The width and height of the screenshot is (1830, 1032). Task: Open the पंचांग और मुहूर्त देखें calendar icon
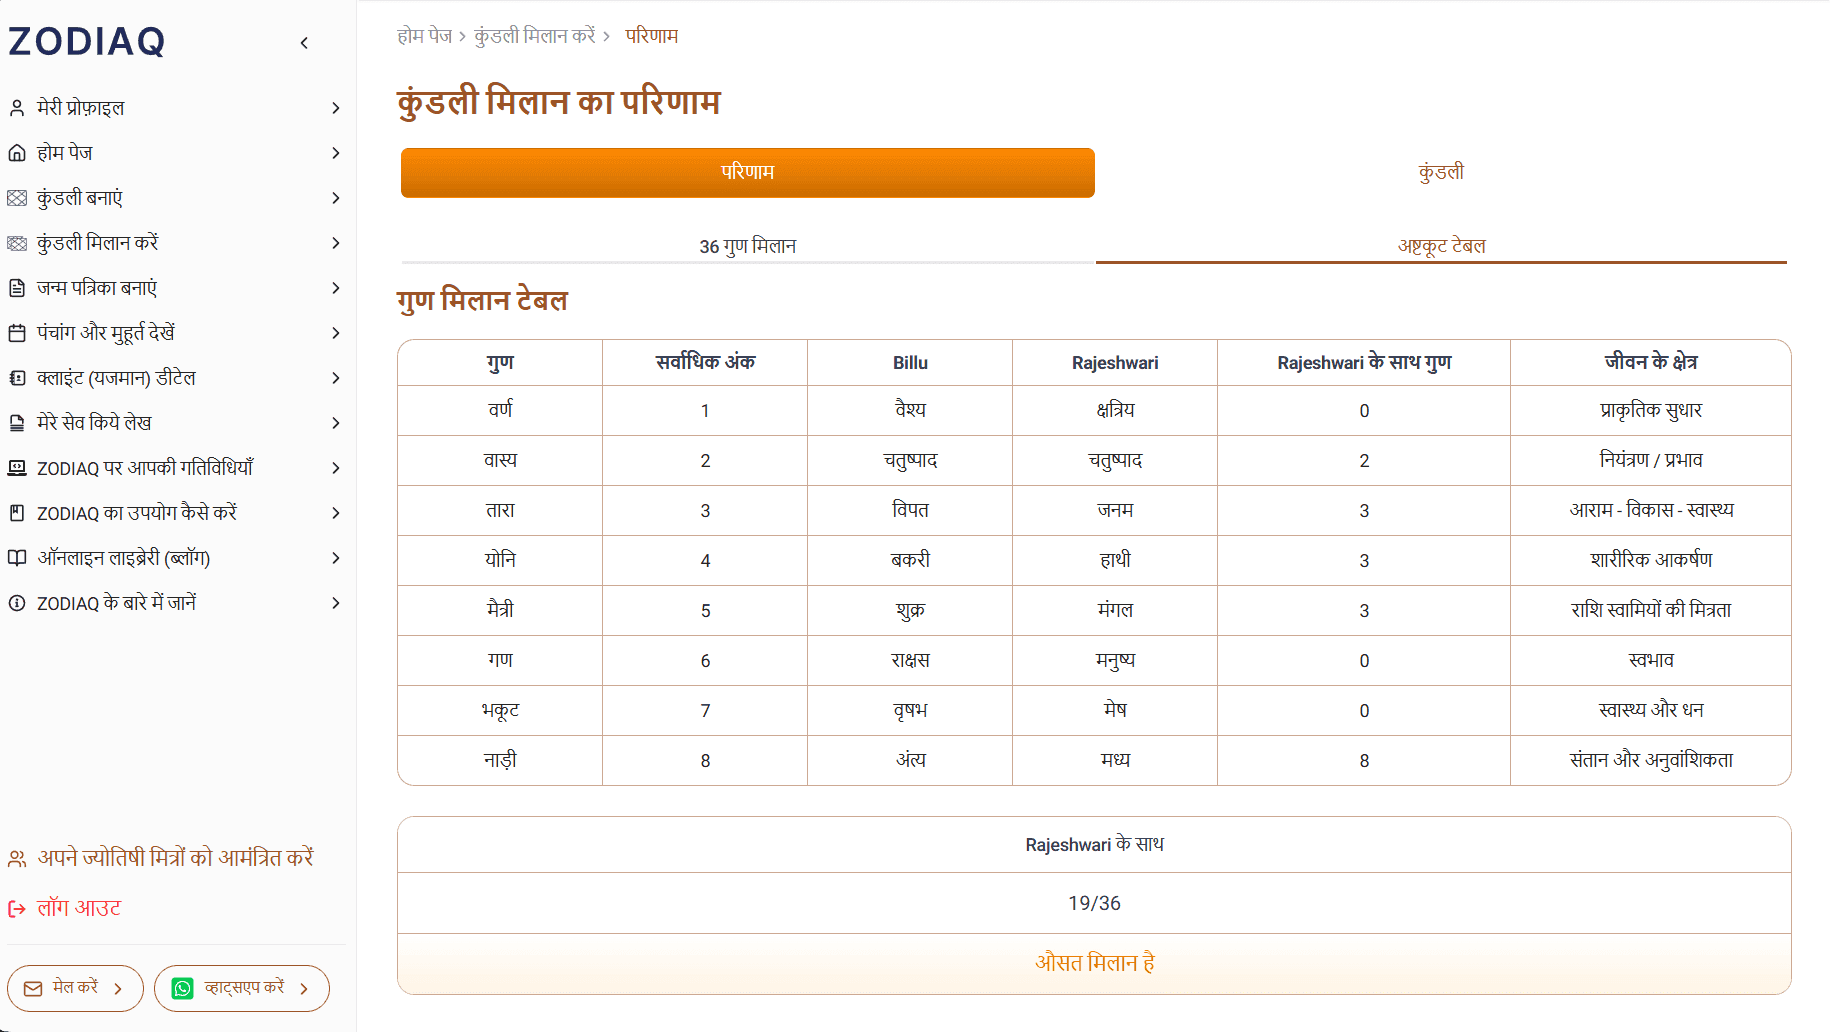pos(16,332)
